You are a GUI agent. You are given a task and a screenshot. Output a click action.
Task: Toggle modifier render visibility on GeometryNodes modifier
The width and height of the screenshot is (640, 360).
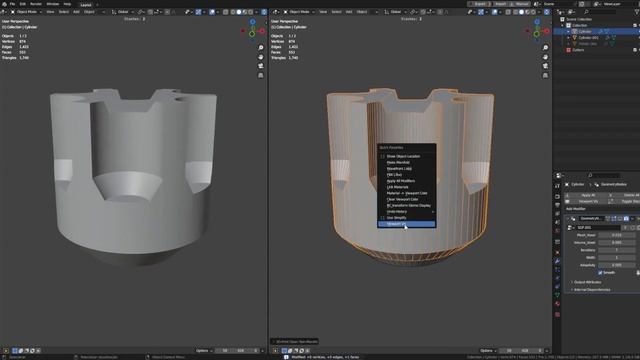[626, 219]
